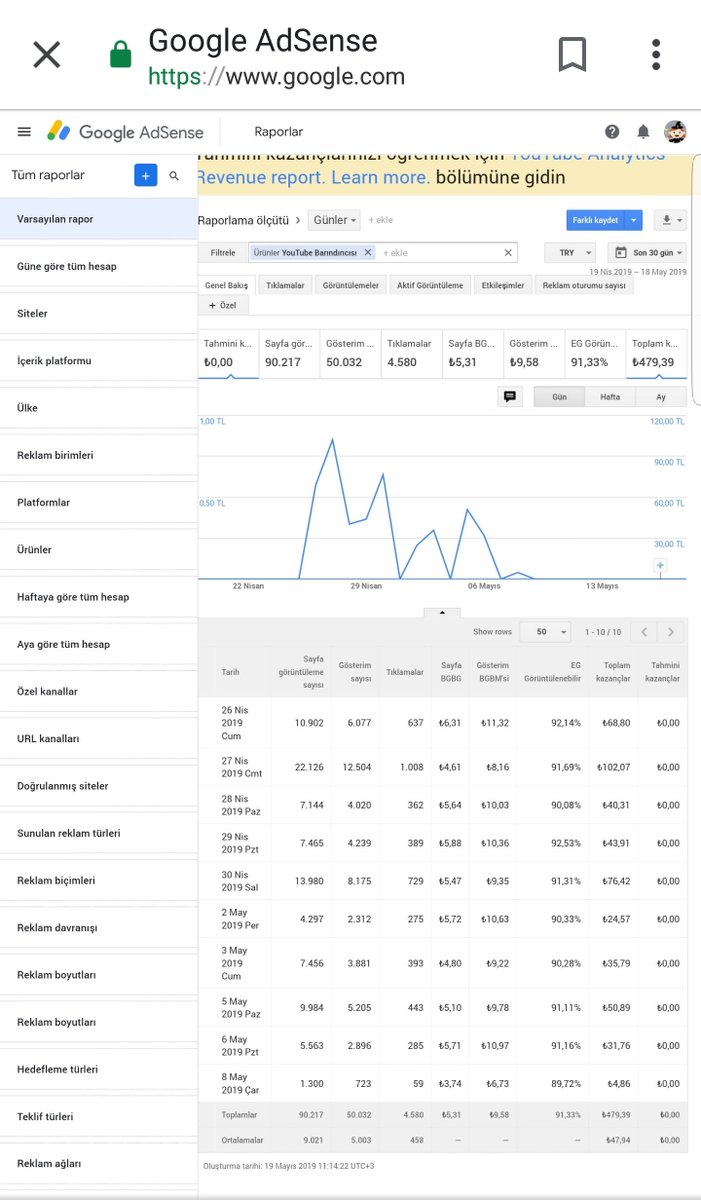This screenshot has width=701, height=1200.
Task: Toggle the 90.217 page views metric card
Action: click(x=289, y=354)
